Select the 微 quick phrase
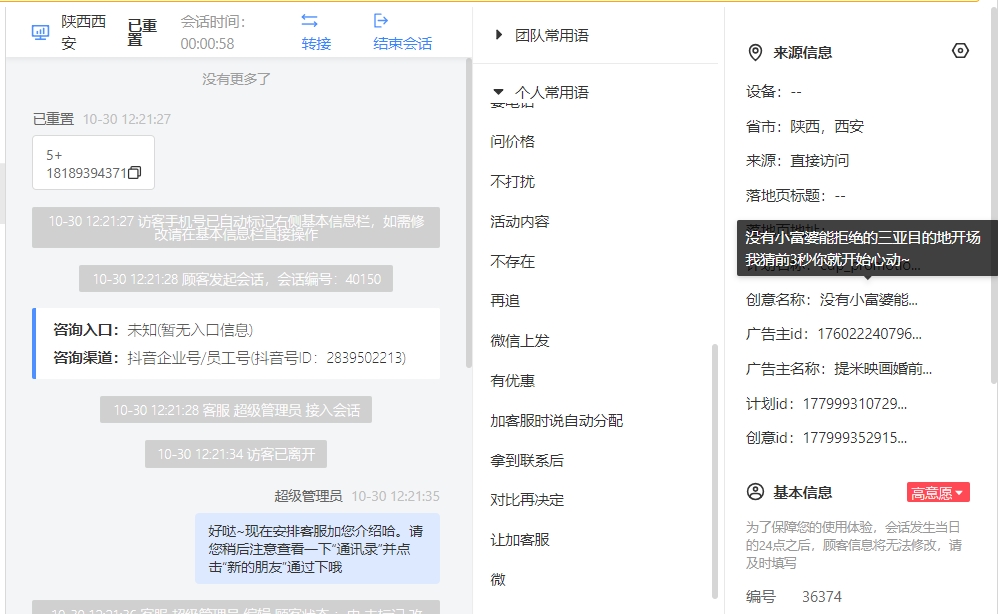The height and width of the screenshot is (614, 998). click(498, 579)
